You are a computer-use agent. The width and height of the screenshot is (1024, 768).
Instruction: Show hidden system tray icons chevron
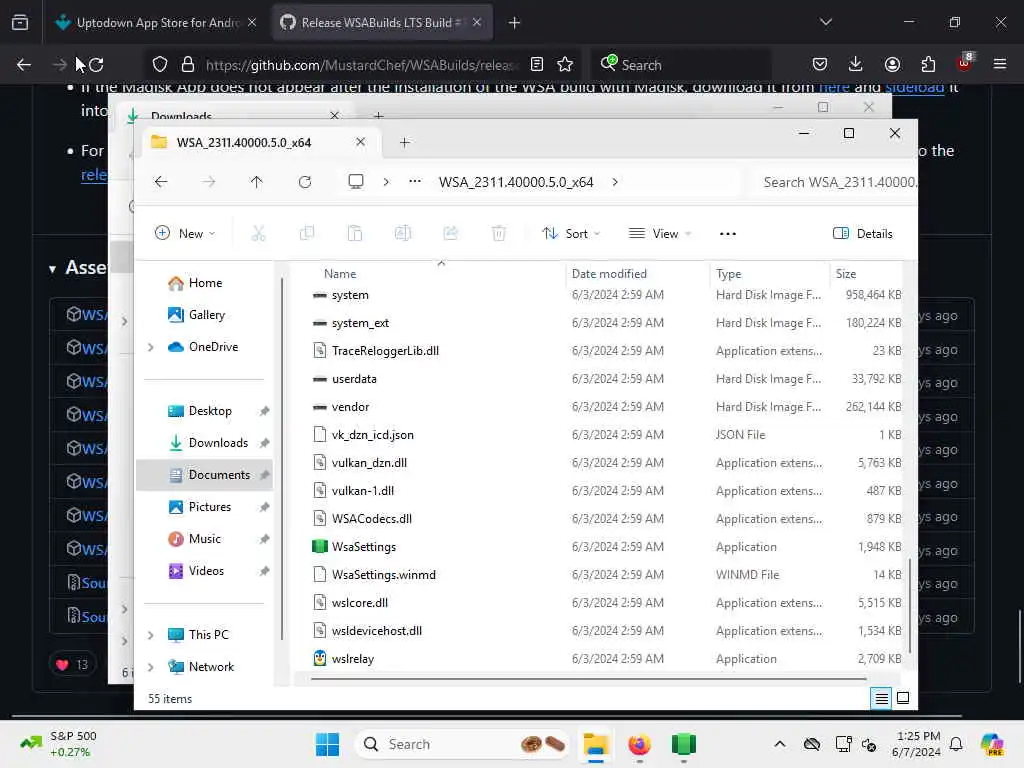[780, 744]
